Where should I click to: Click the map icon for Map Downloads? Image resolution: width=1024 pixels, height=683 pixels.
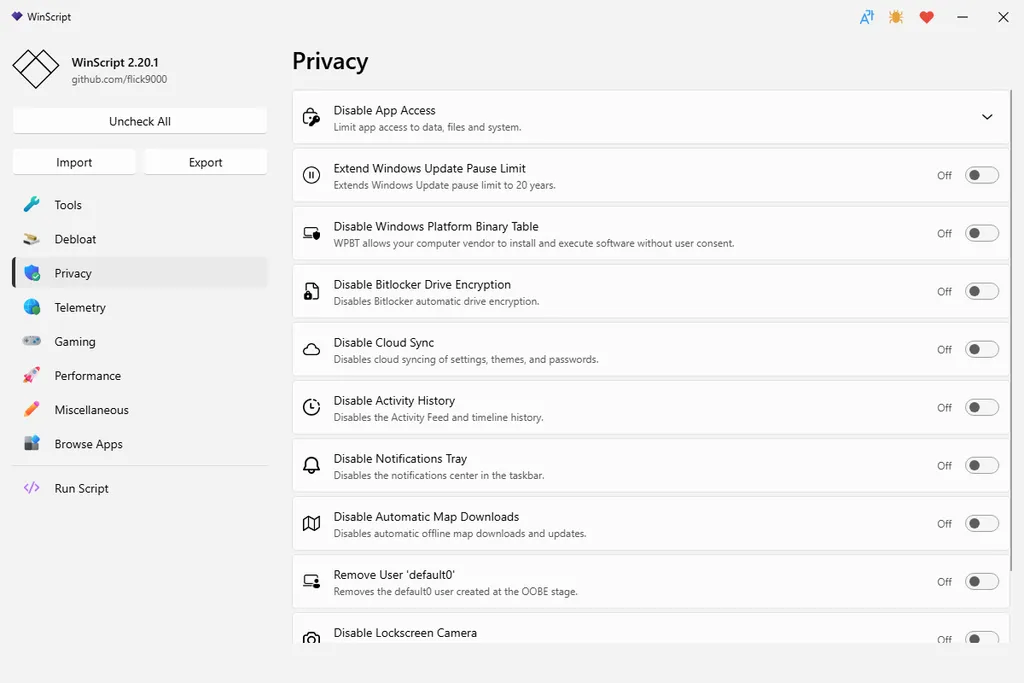(x=312, y=524)
